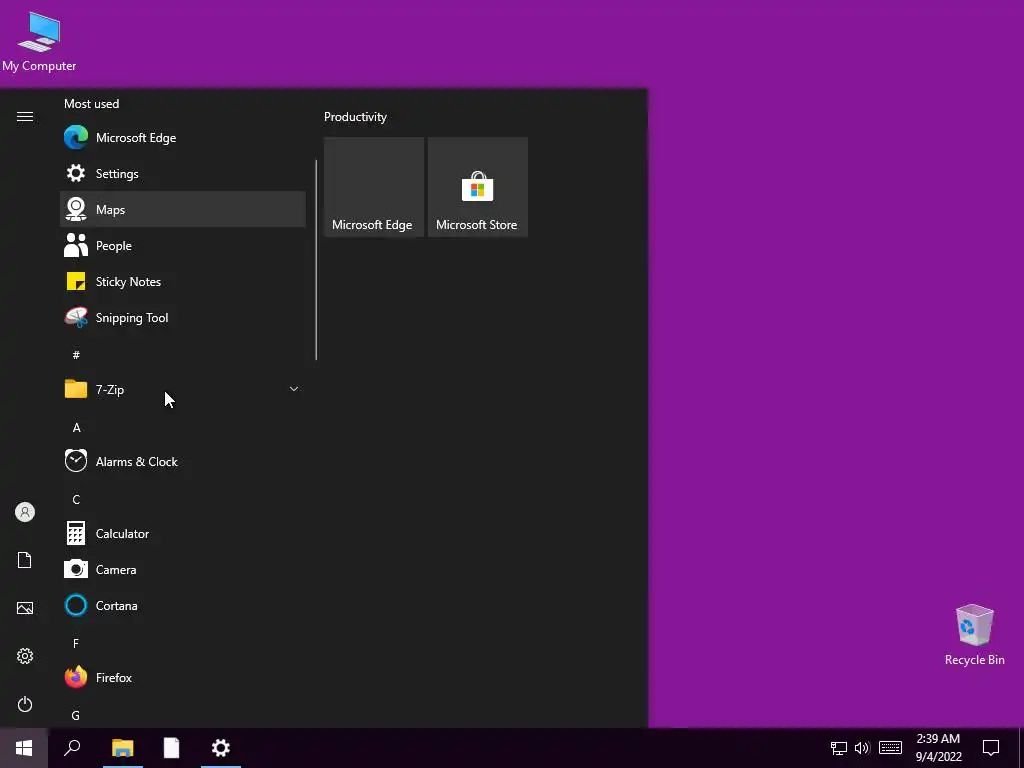Open the 7-Zip folder entry
1024x768 pixels.
182,389
